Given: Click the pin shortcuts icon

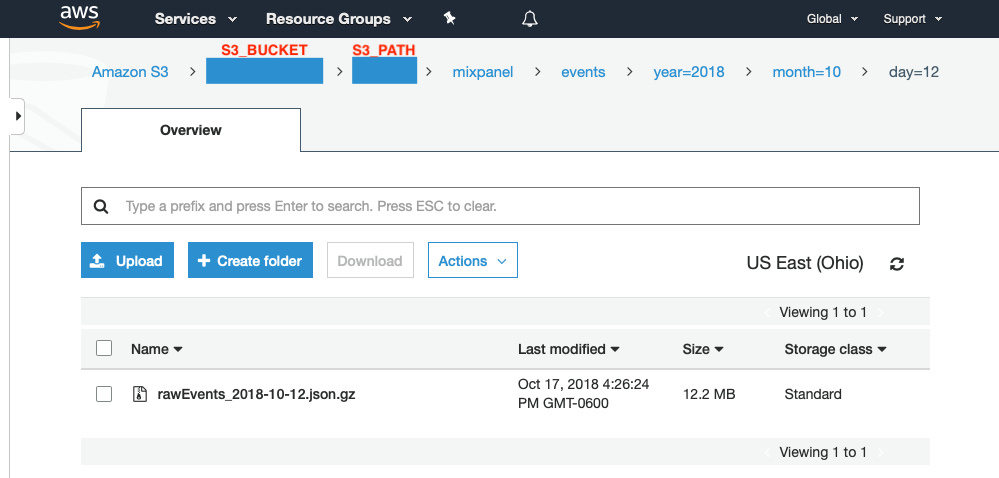Looking at the screenshot, I should coord(450,18).
